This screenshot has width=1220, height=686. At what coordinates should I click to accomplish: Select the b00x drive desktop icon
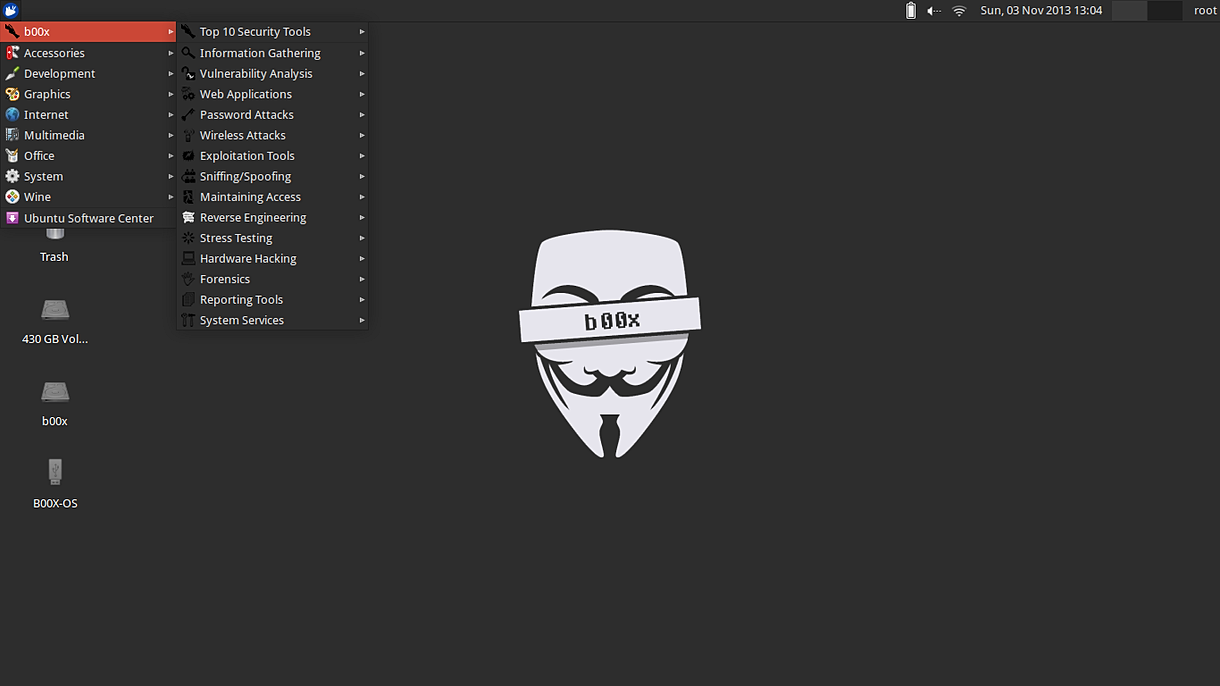tap(55, 391)
